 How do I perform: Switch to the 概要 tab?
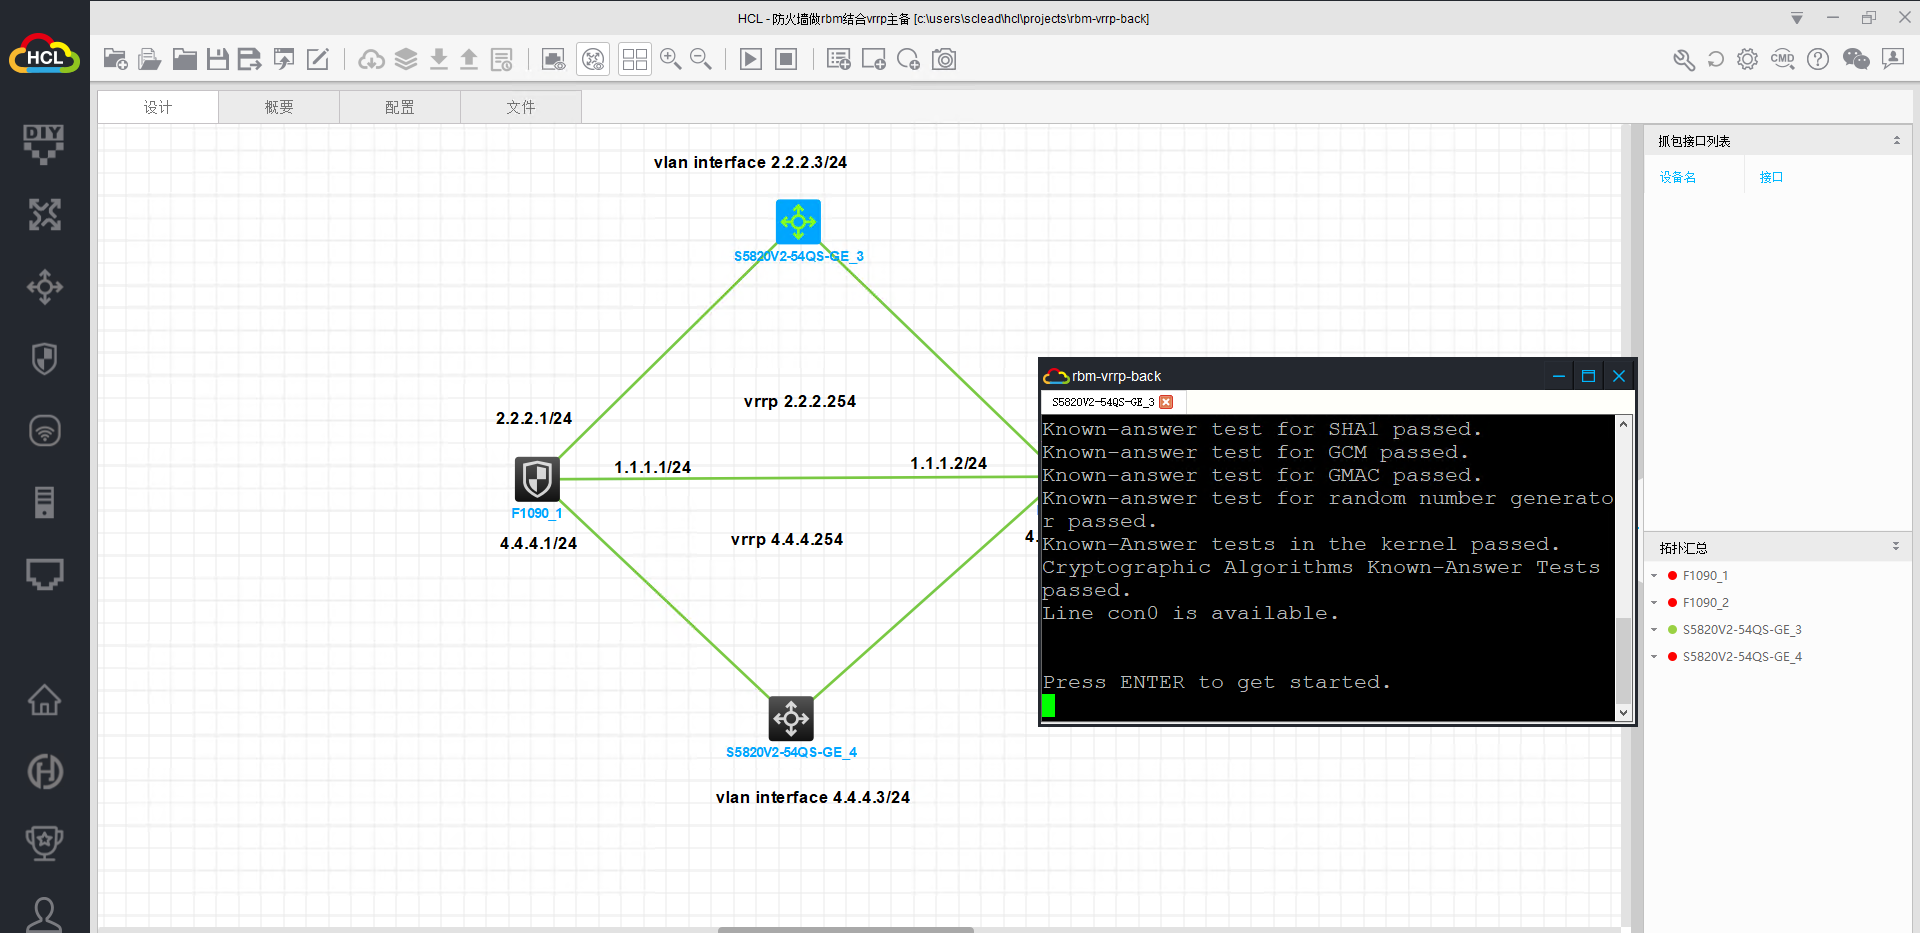coord(279,107)
